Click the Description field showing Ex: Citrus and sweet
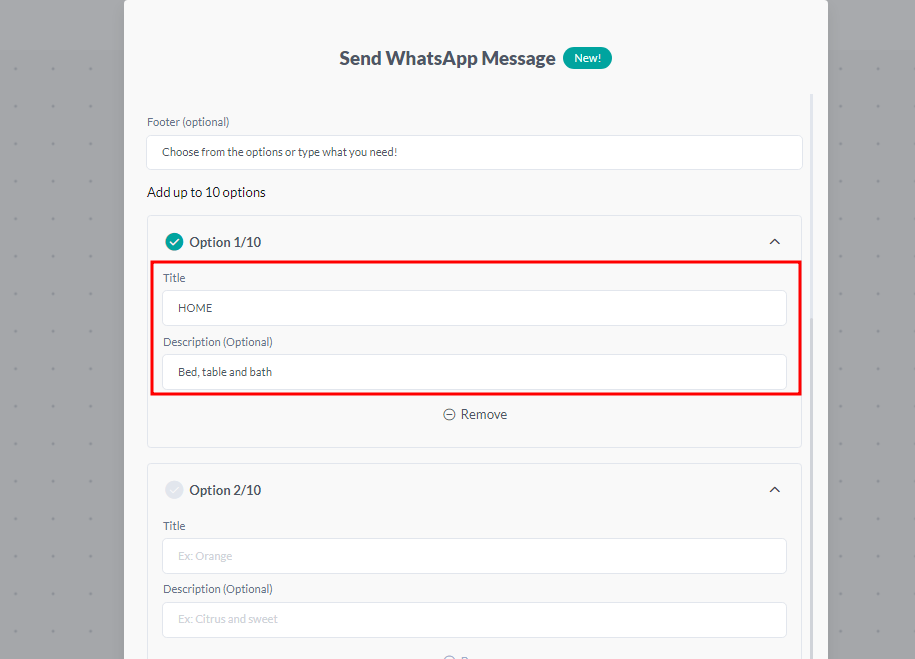This screenshot has height=659, width=915. coord(474,619)
